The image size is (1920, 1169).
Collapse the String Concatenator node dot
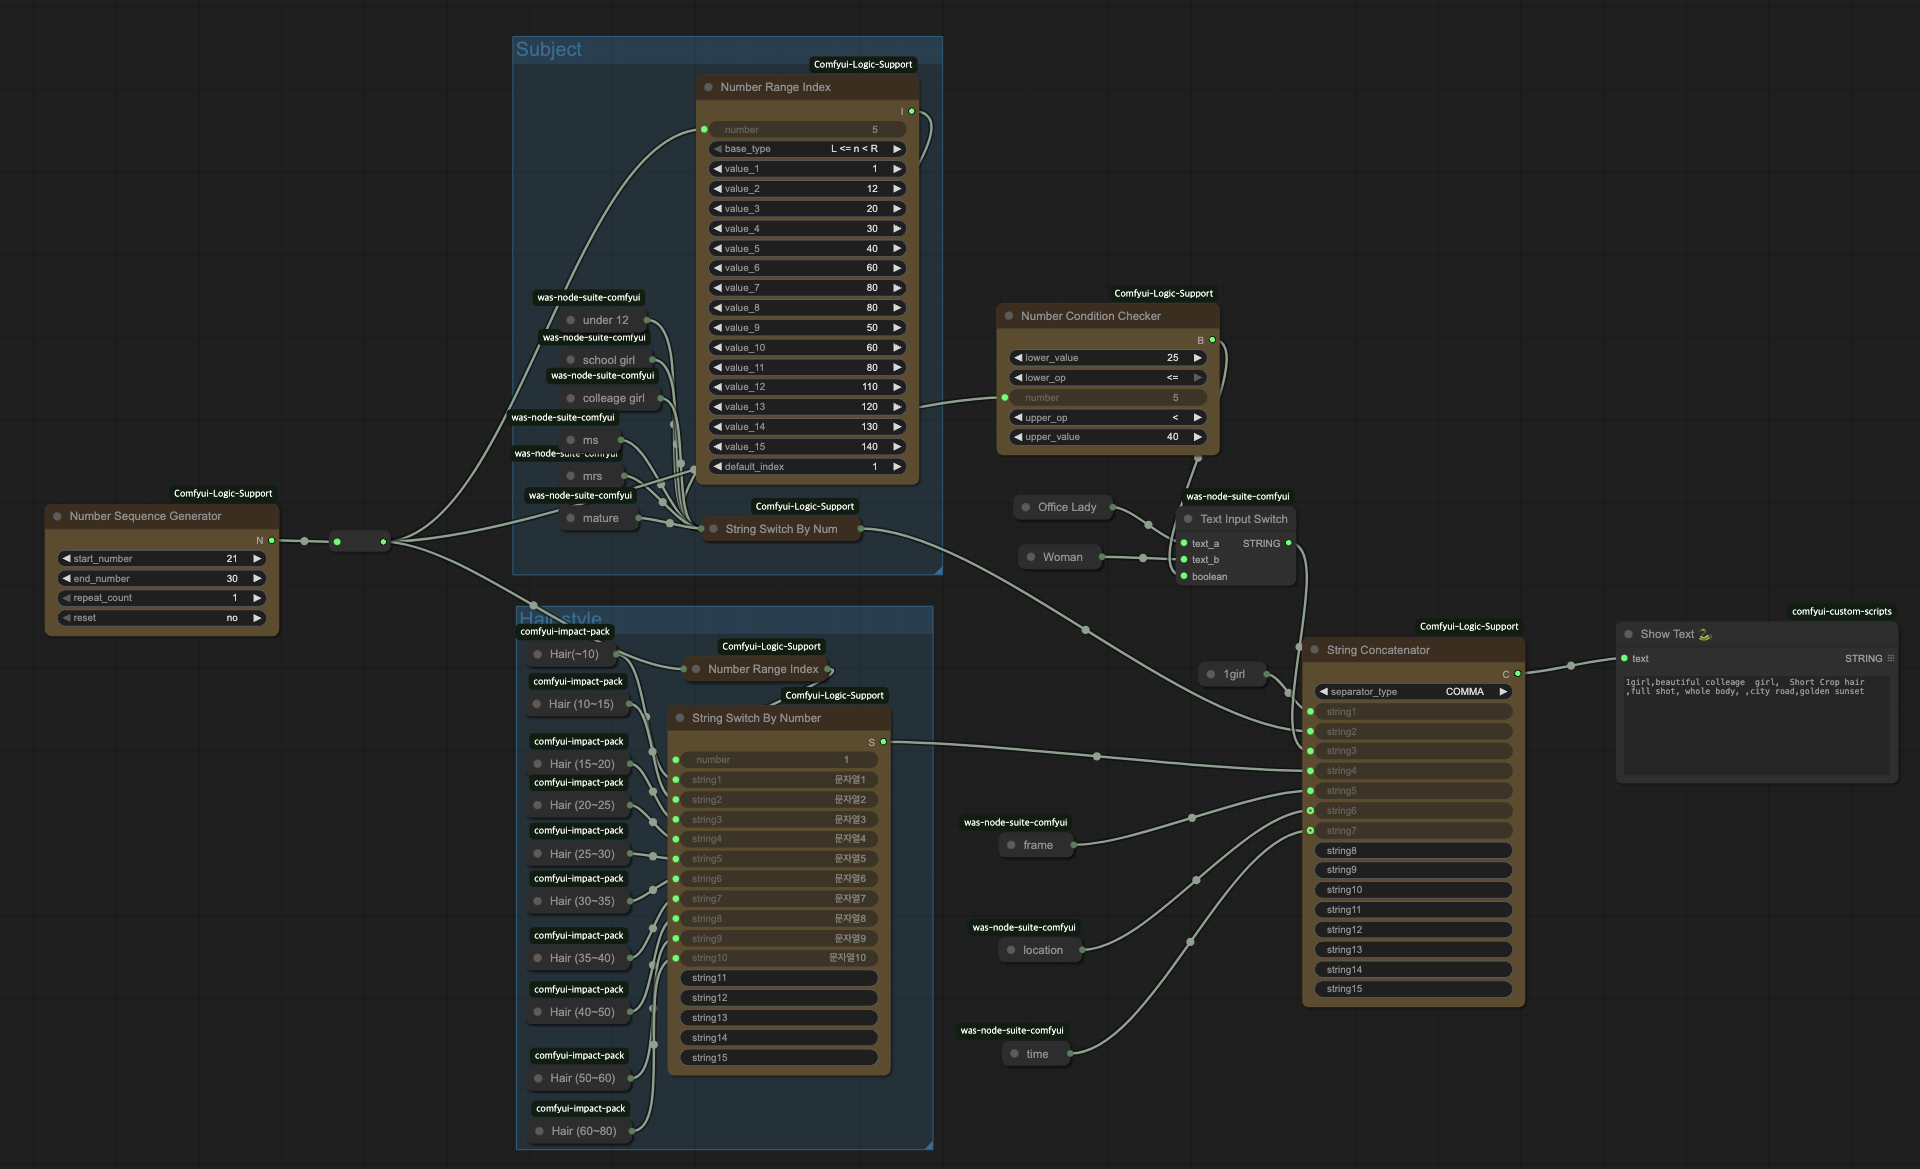click(x=1315, y=650)
